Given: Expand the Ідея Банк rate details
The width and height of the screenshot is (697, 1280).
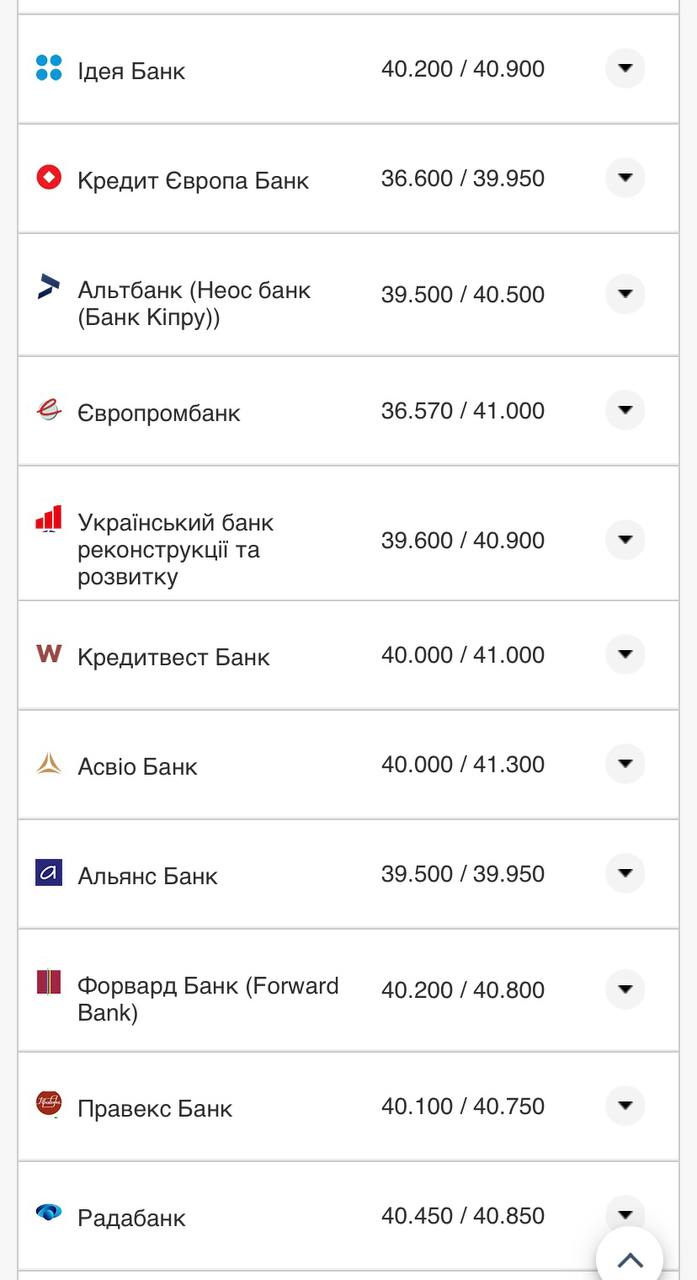Looking at the screenshot, I should (x=624, y=69).
